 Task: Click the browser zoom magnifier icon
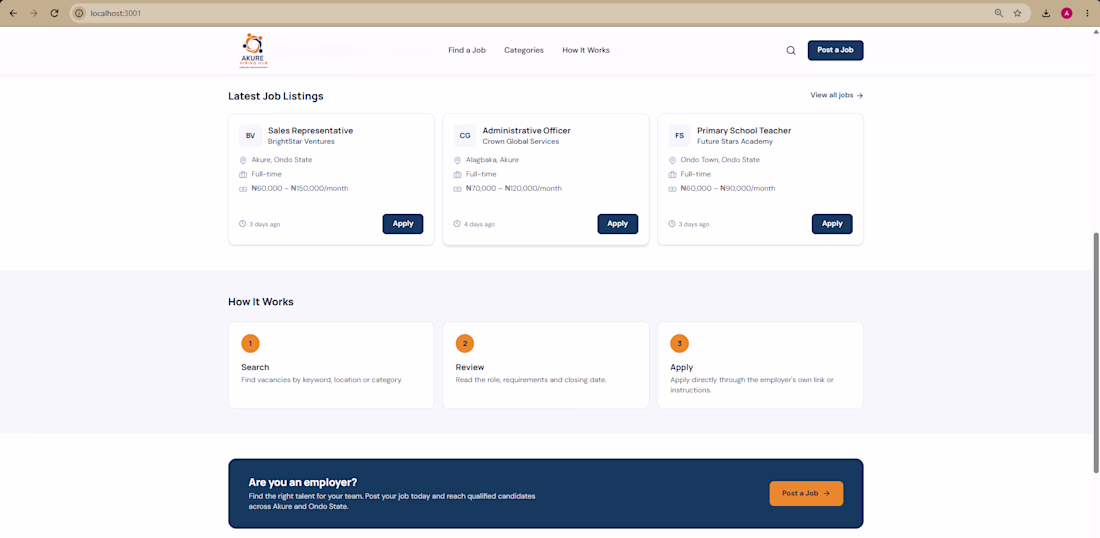[998, 13]
